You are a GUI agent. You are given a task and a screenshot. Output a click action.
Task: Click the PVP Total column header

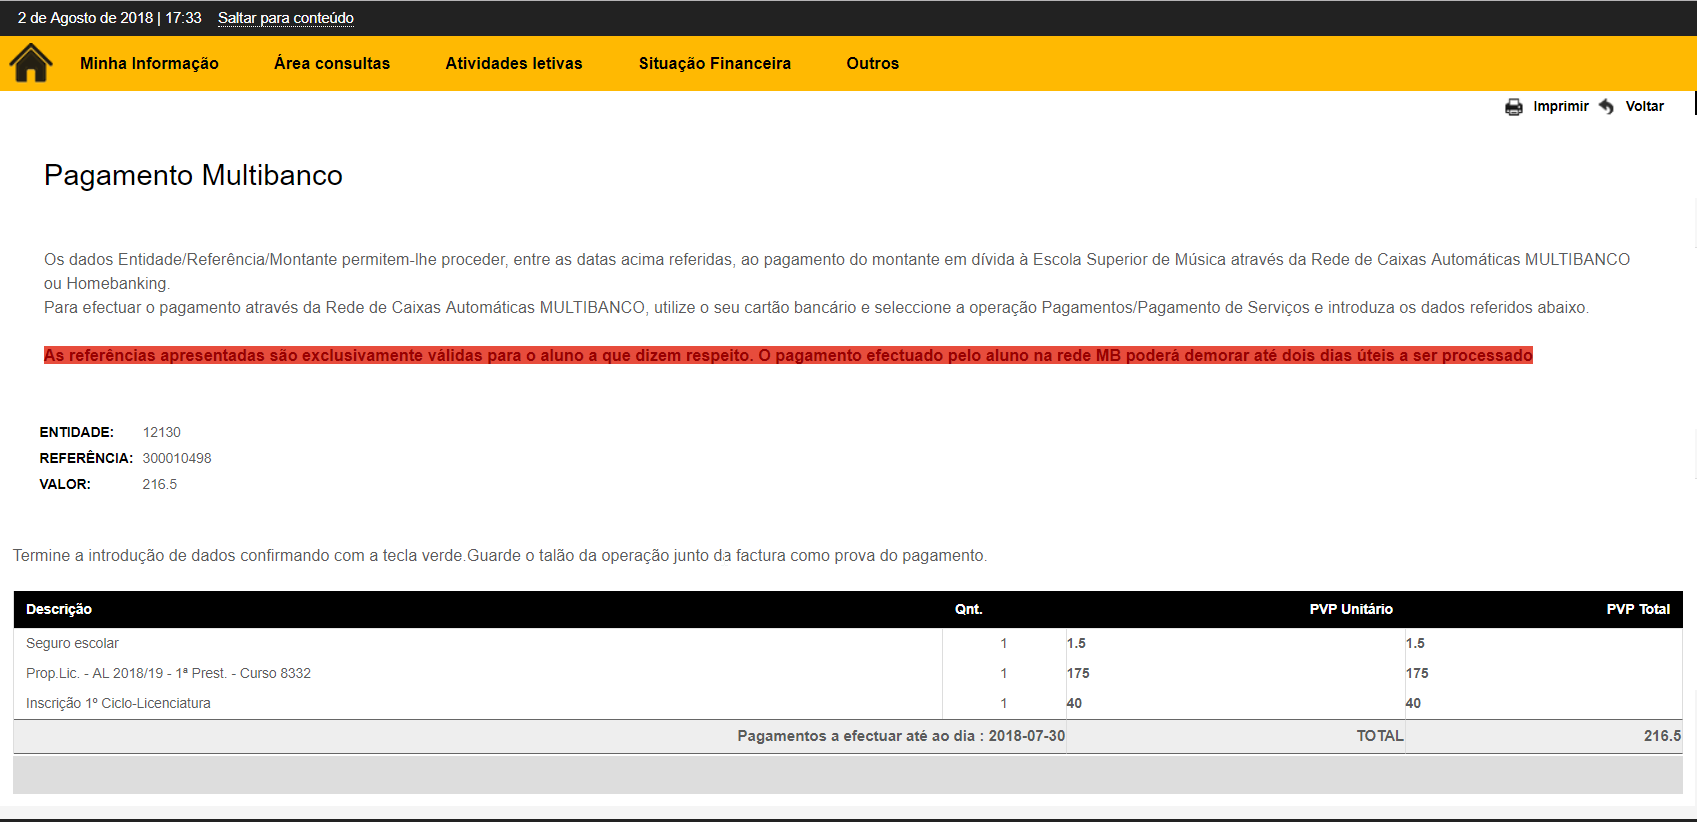click(x=1638, y=609)
